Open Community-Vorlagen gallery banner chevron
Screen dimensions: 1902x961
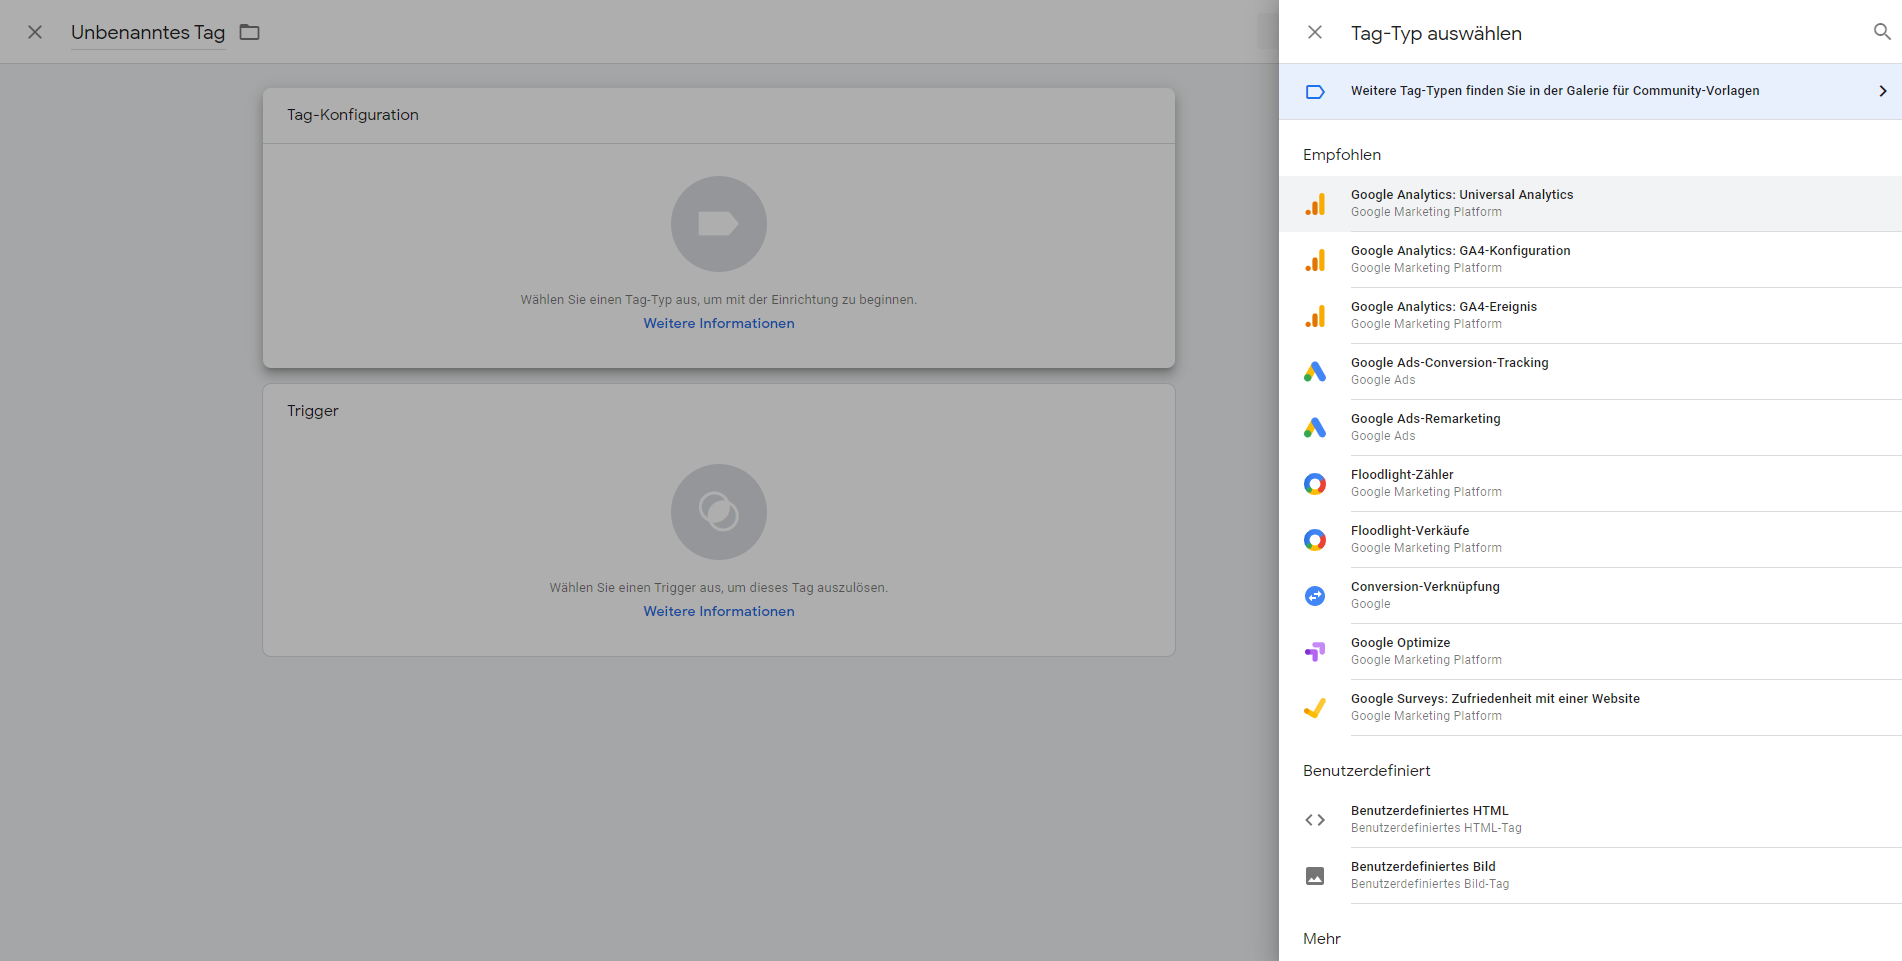[x=1883, y=91]
